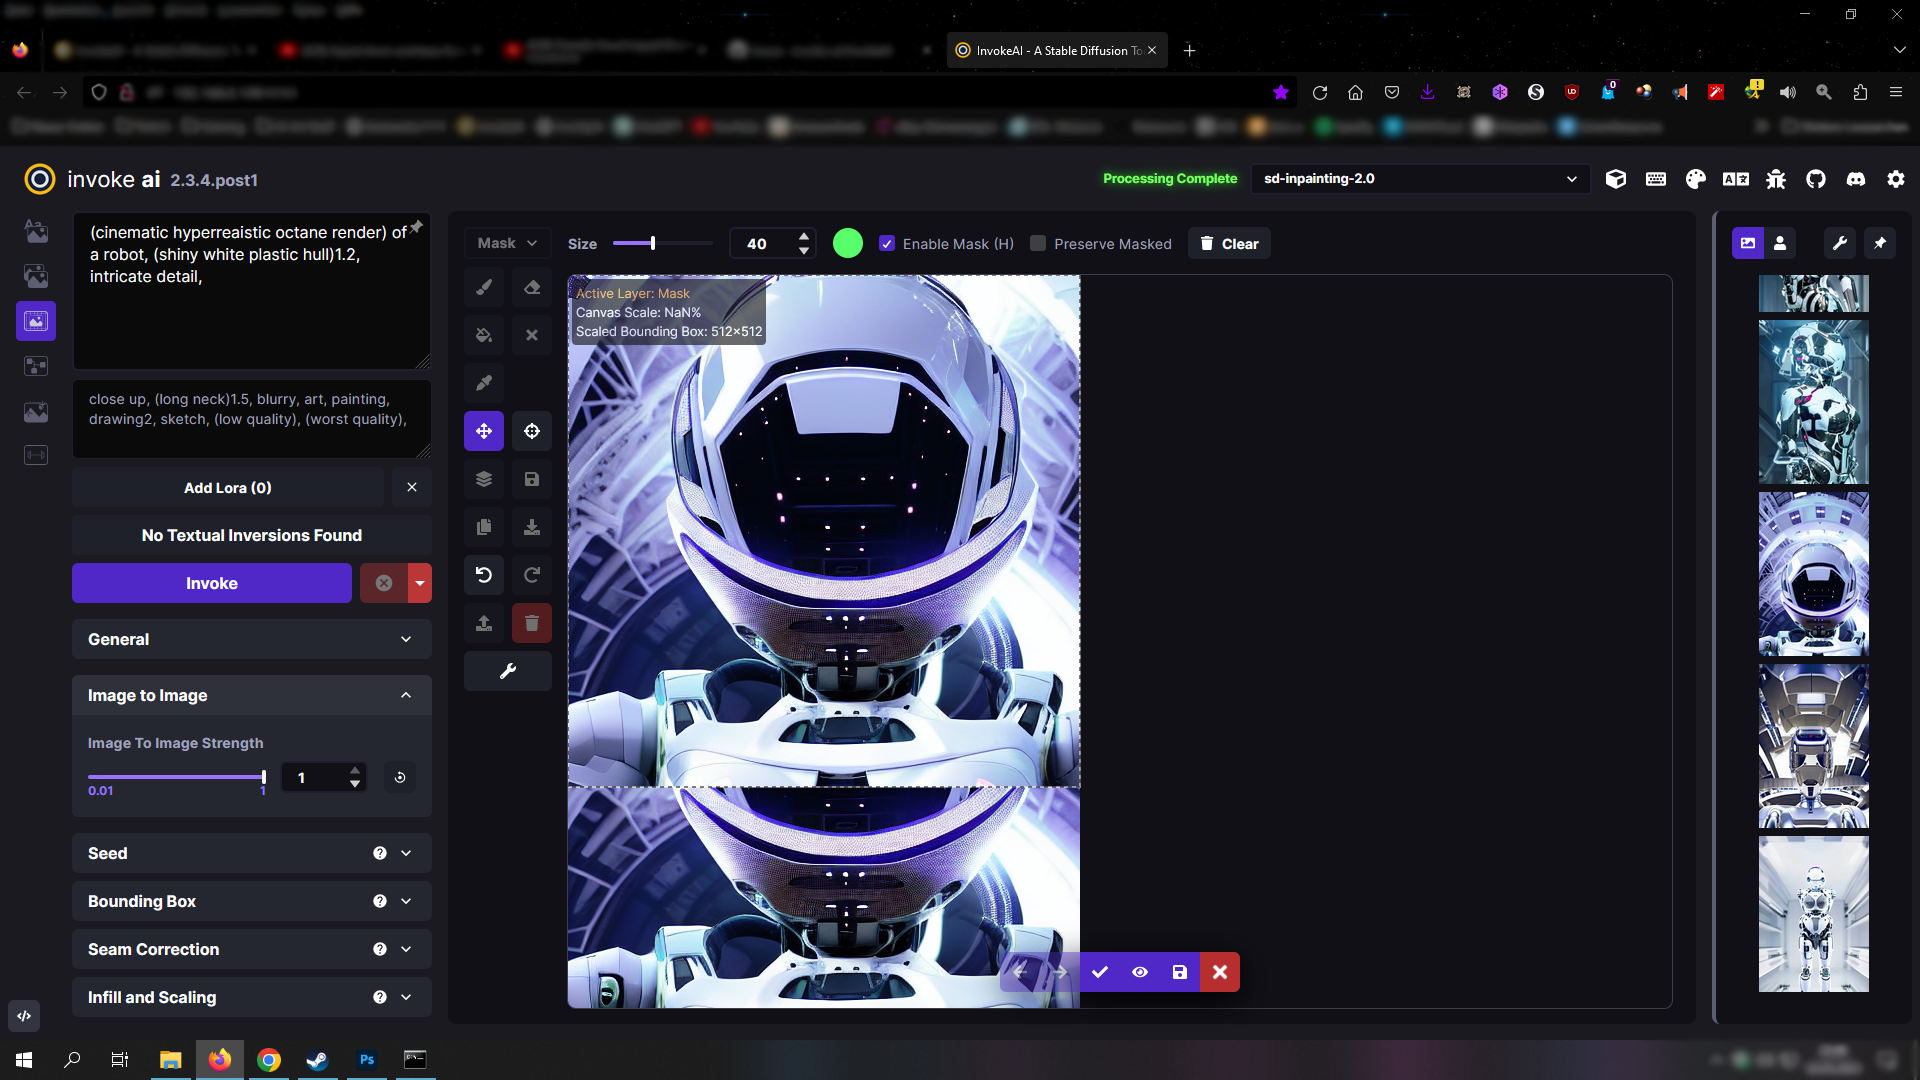Open the Unified Canvas settings wrench
This screenshot has width=1920, height=1080.
(507, 671)
